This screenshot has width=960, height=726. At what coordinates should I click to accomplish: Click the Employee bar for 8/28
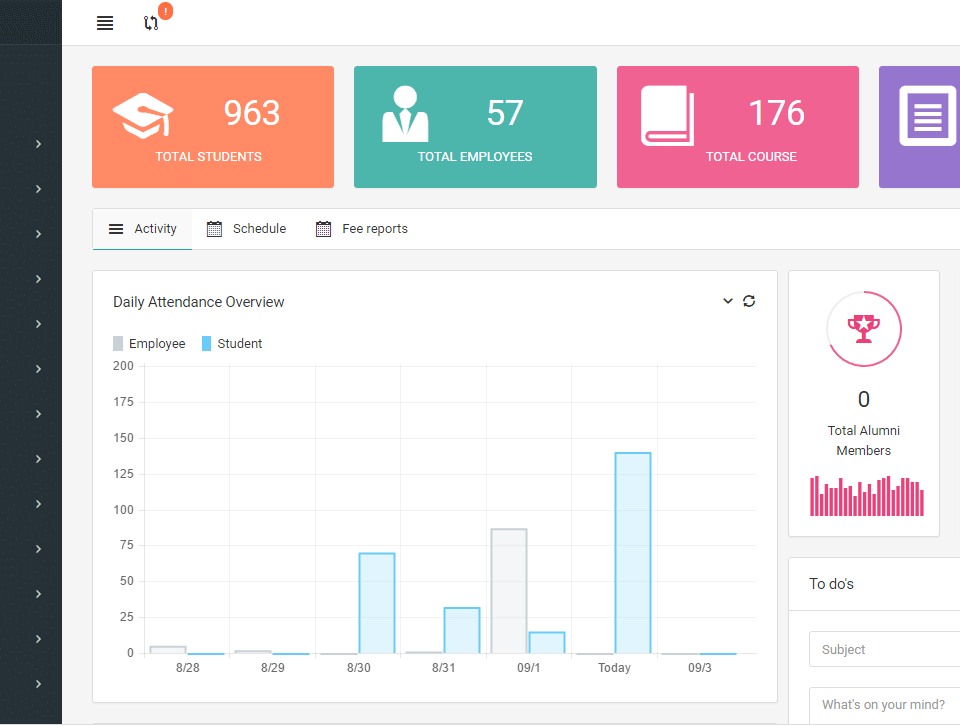[168, 650]
